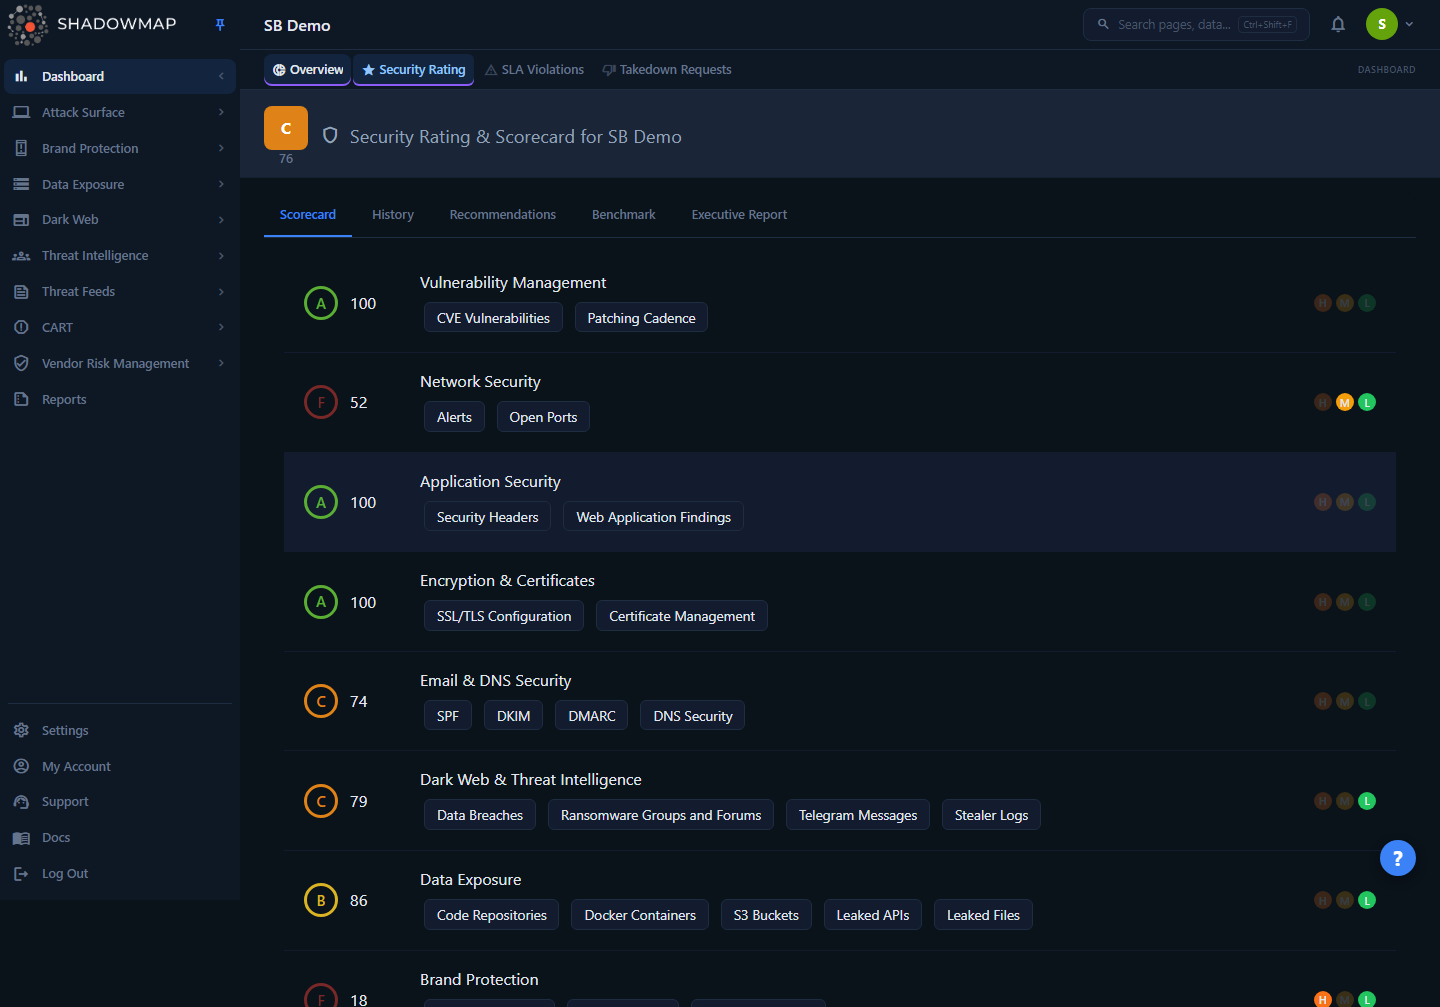The width and height of the screenshot is (1440, 1007).
Task: Expand the Brand Protection sidebar chevron
Action: [221, 148]
